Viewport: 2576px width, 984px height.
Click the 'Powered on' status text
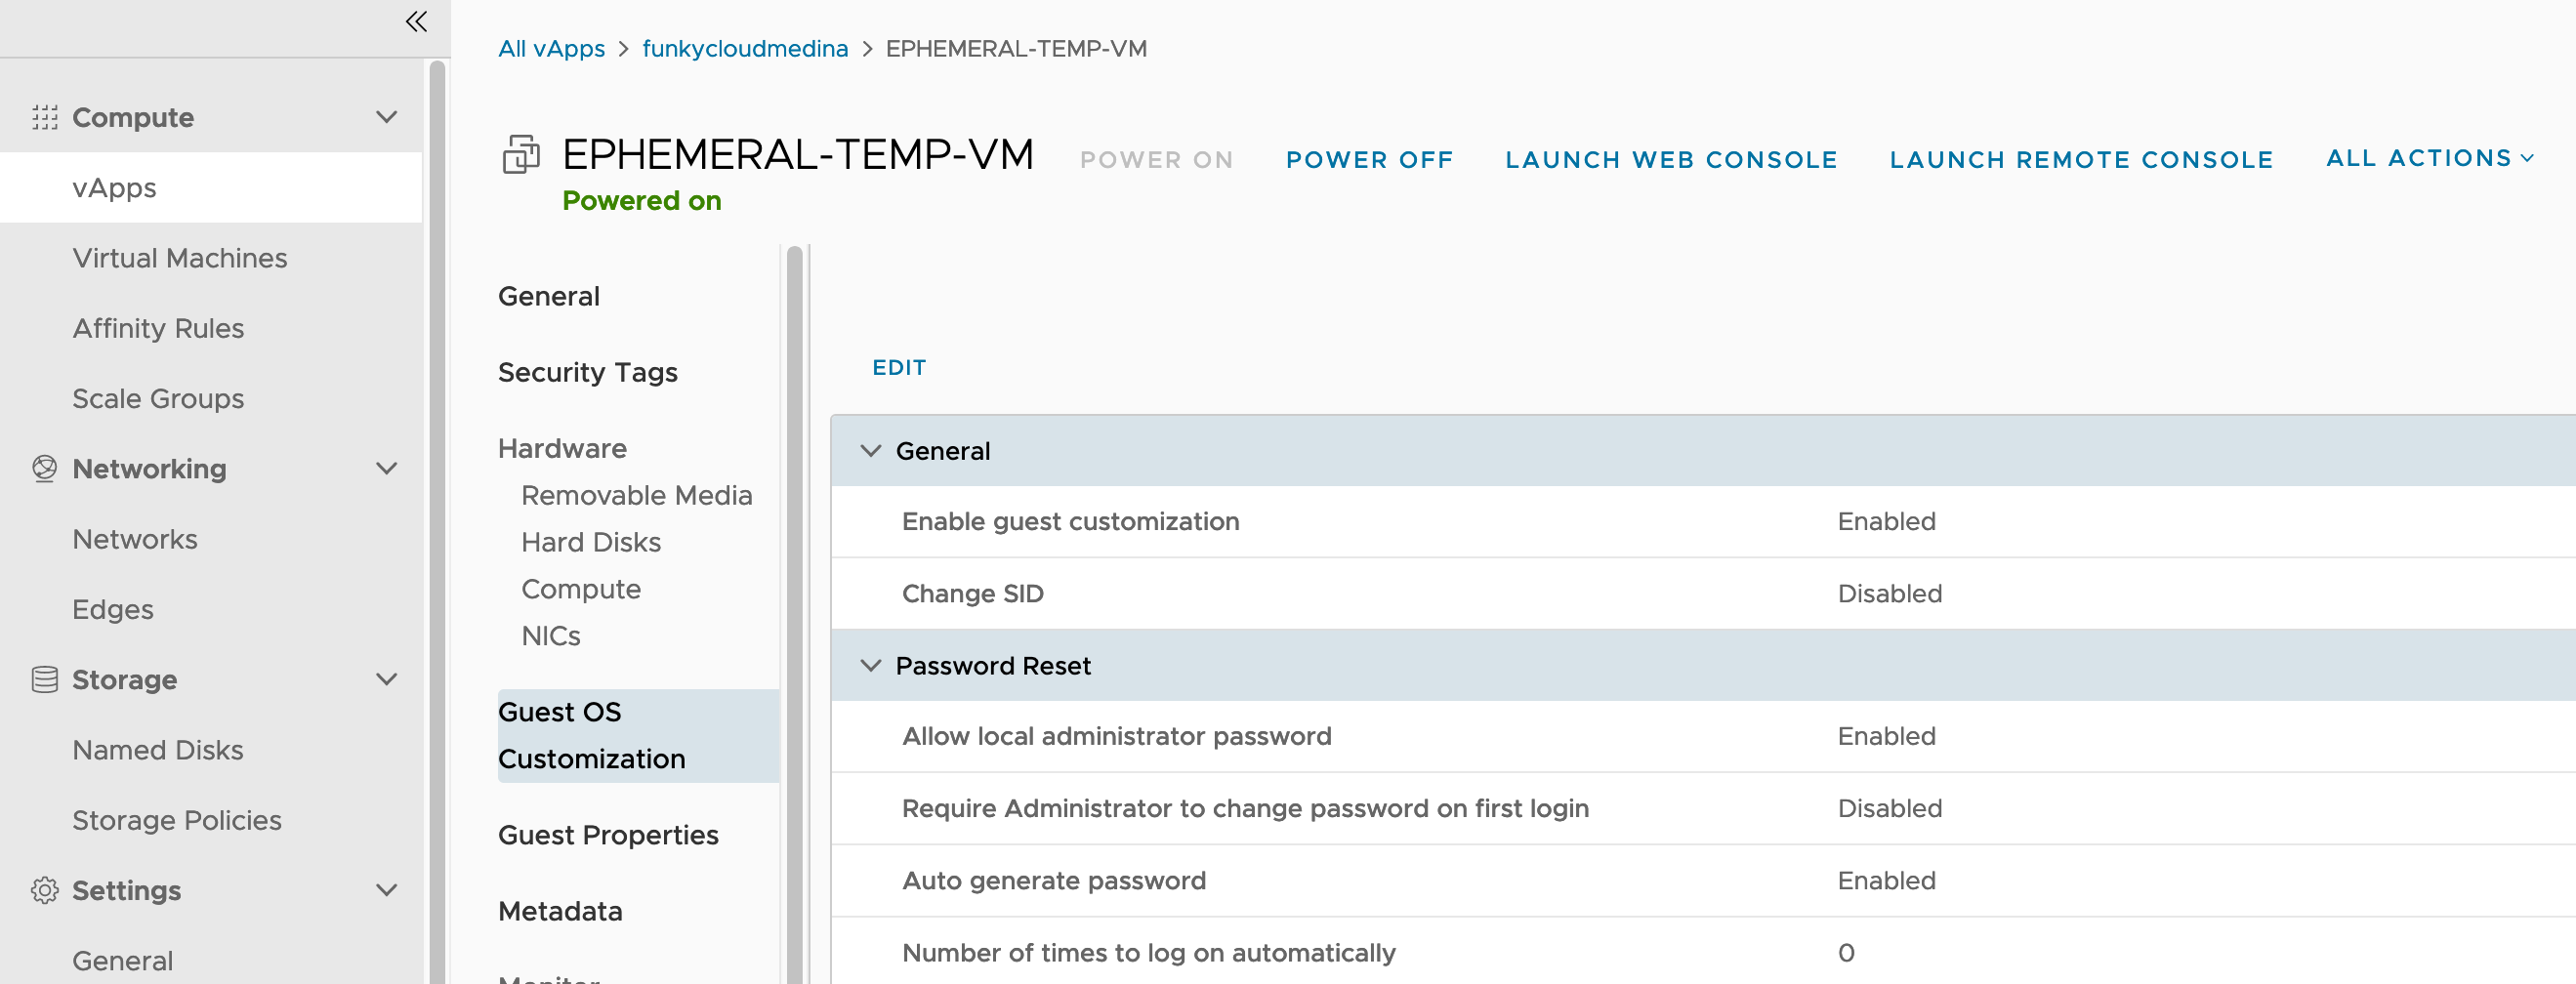642,201
